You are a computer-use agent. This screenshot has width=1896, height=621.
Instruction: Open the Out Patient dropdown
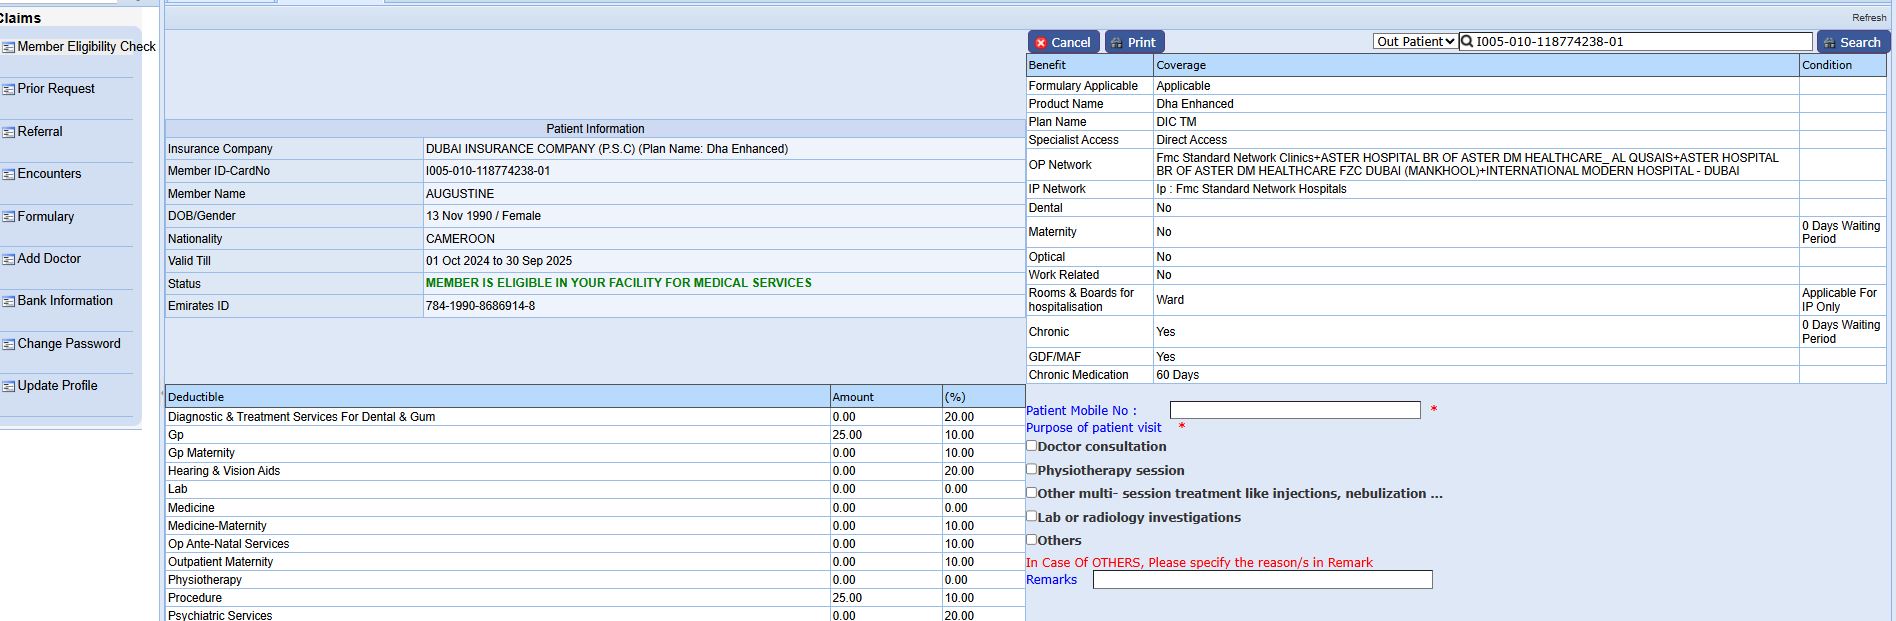click(1415, 42)
